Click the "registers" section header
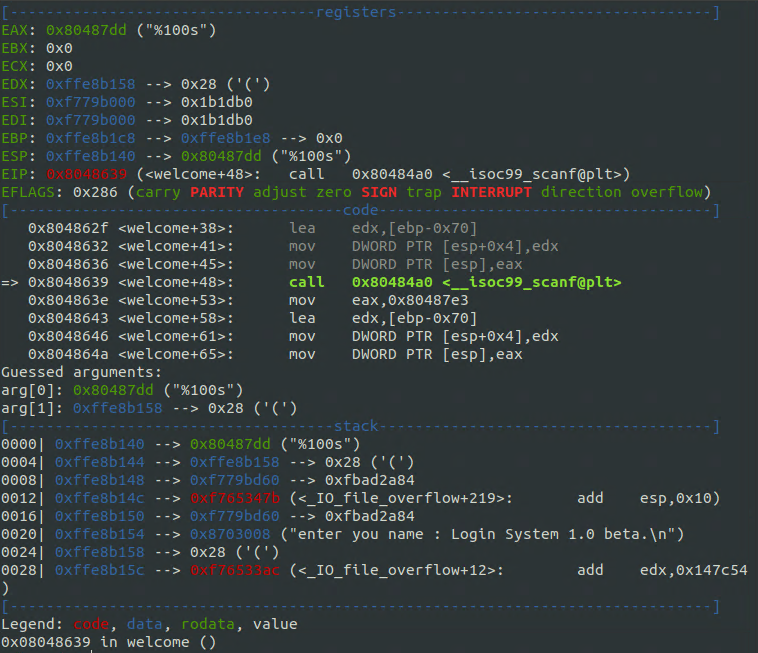Viewport: 758px width, 653px height. 356,12
